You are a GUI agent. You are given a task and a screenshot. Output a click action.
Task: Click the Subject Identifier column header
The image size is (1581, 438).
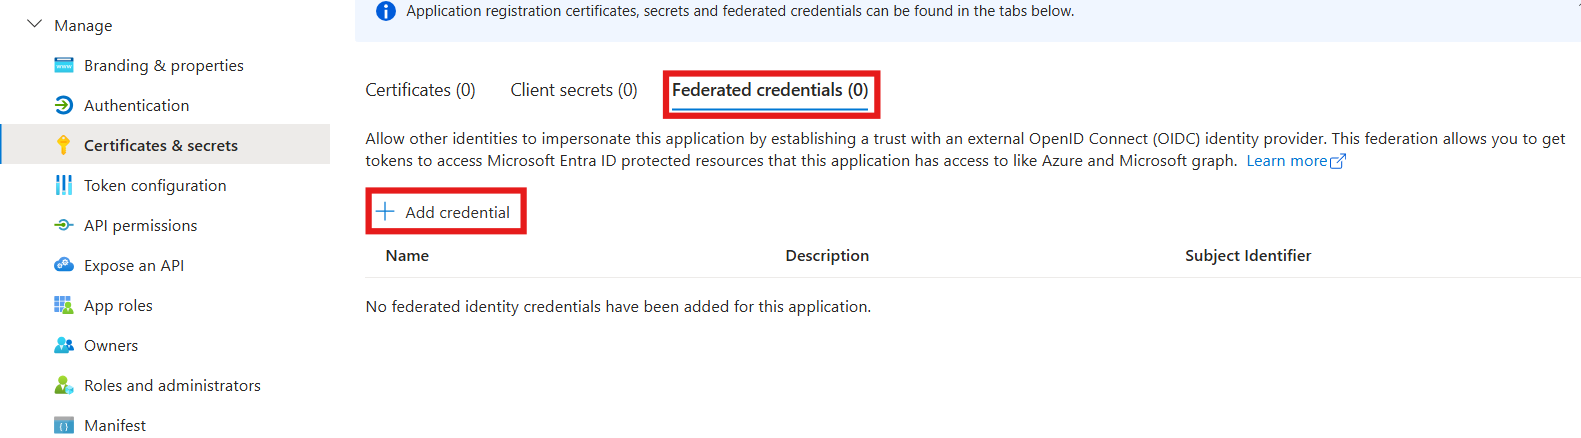(x=1248, y=256)
